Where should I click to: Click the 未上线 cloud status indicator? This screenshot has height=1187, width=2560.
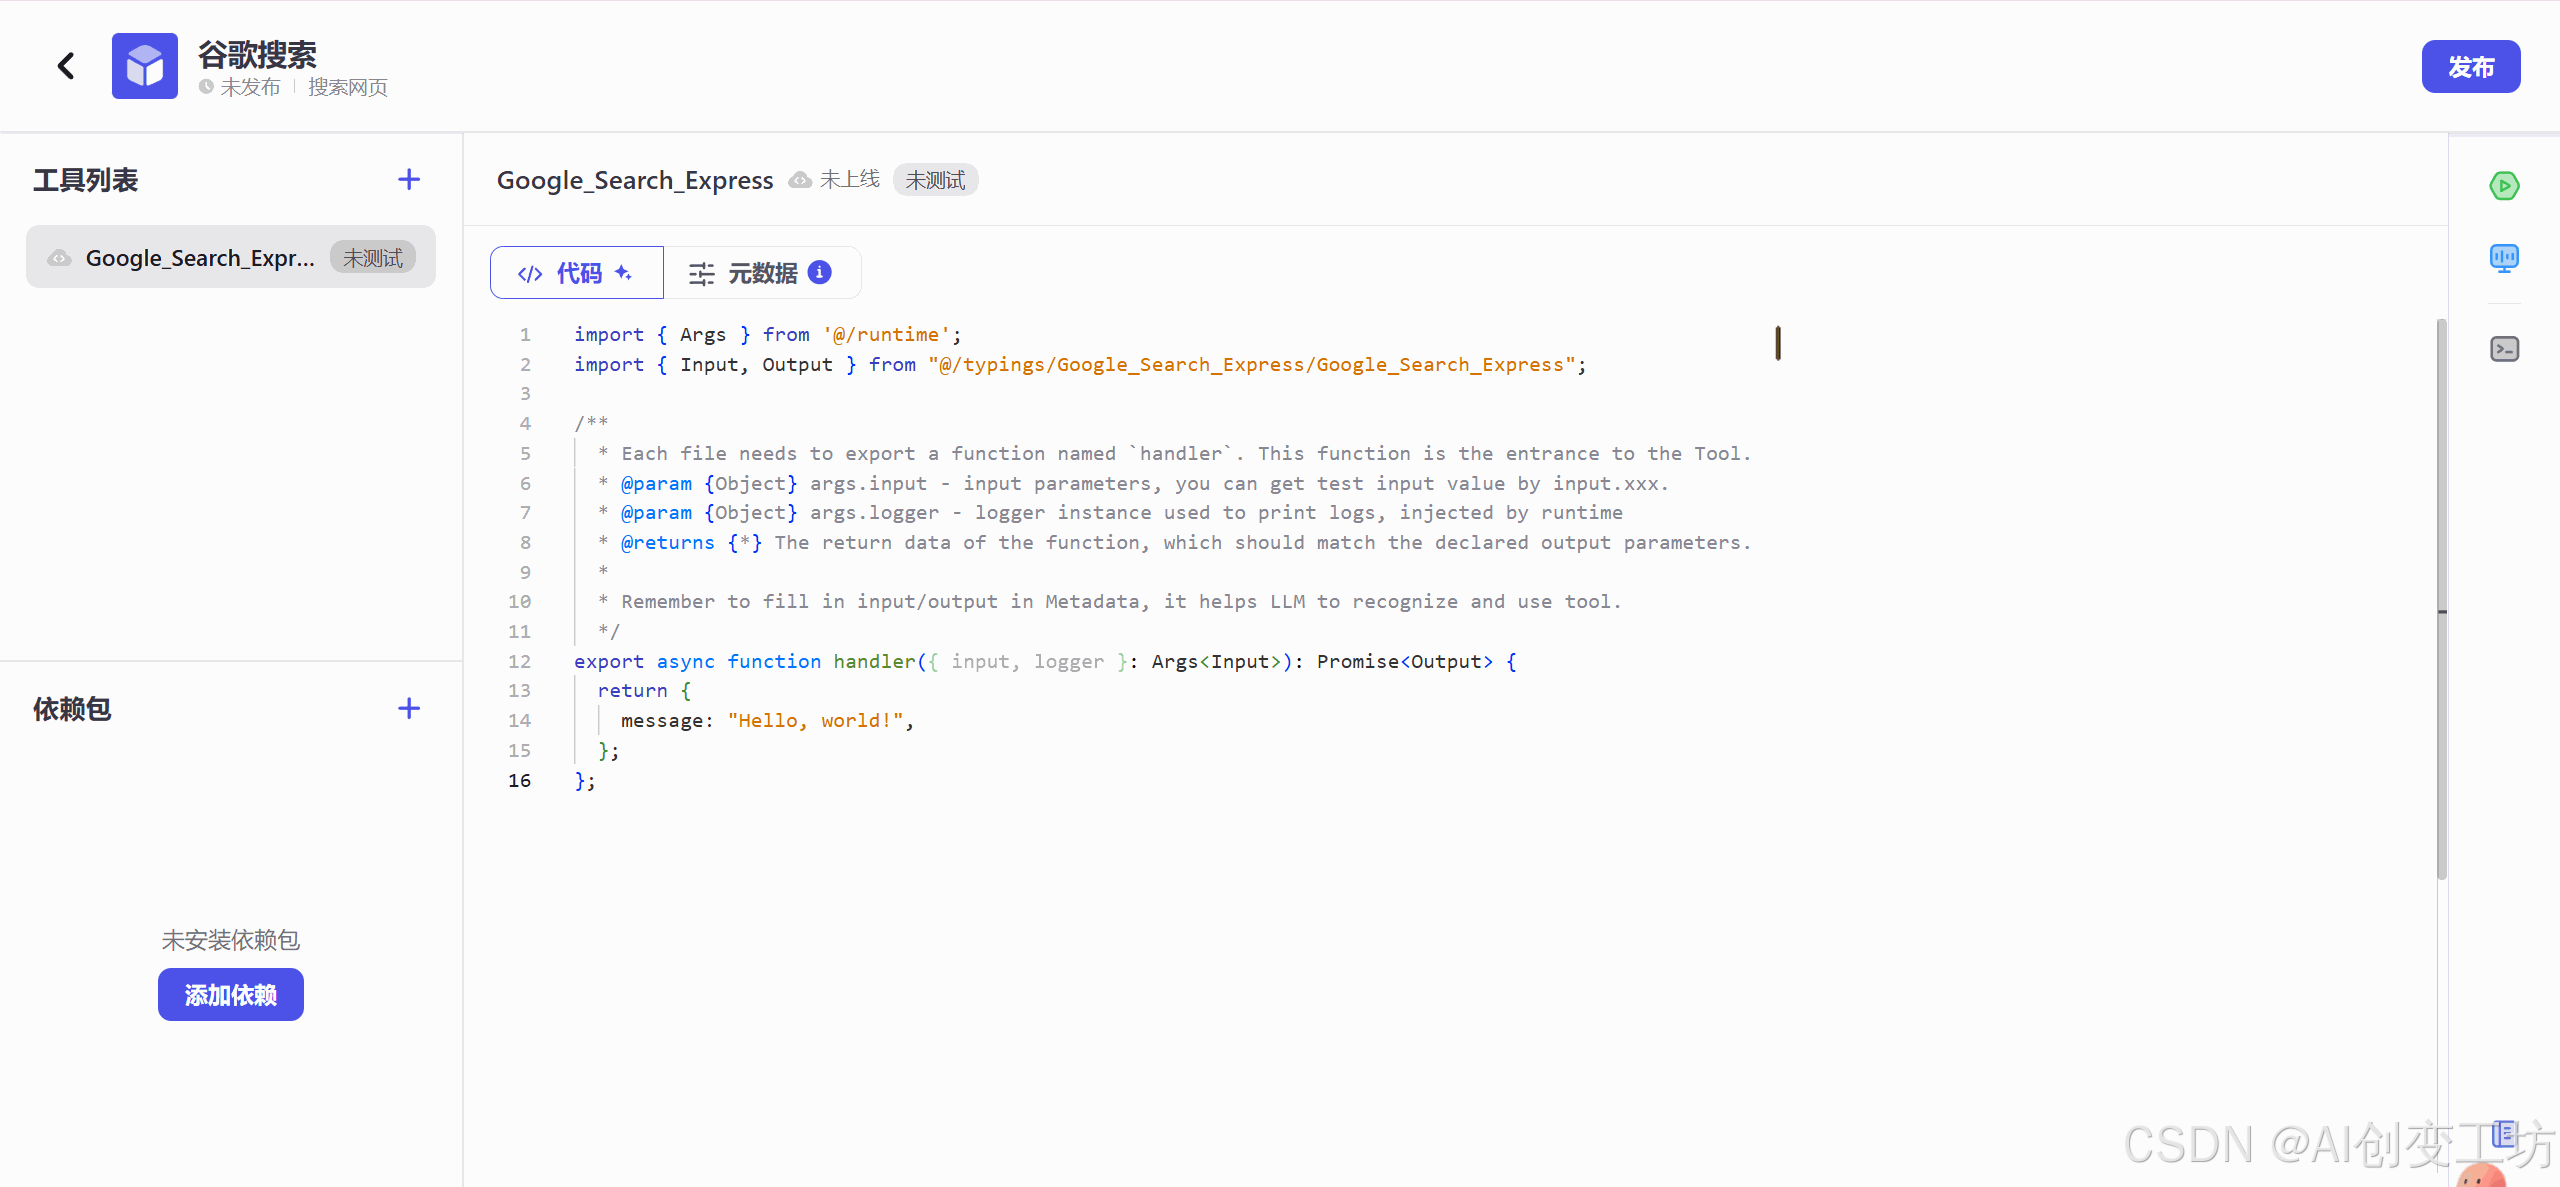(x=834, y=180)
